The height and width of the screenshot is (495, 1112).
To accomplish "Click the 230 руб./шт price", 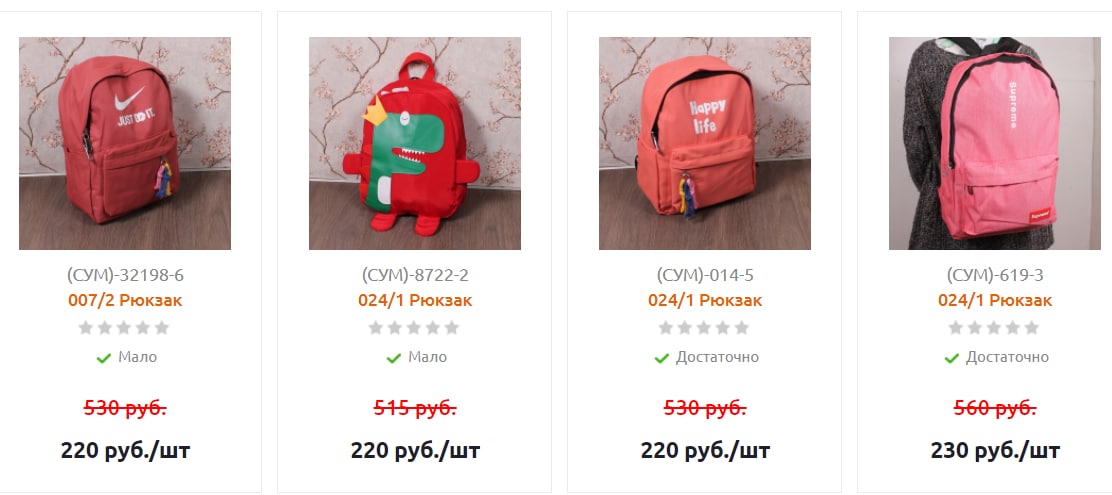I will pos(995,450).
